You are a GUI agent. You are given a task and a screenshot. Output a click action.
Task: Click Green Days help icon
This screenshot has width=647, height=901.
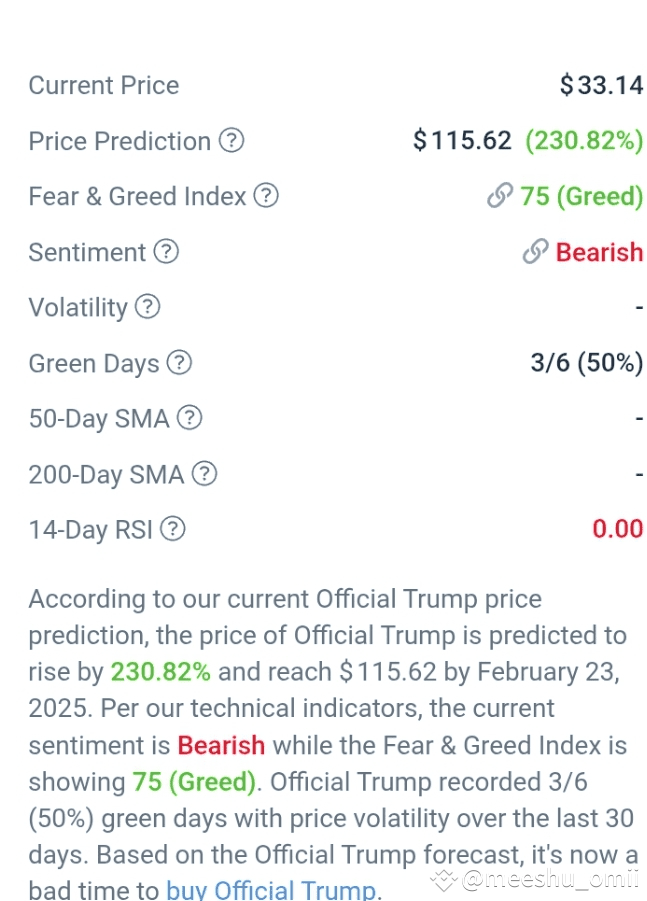click(x=179, y=362)
